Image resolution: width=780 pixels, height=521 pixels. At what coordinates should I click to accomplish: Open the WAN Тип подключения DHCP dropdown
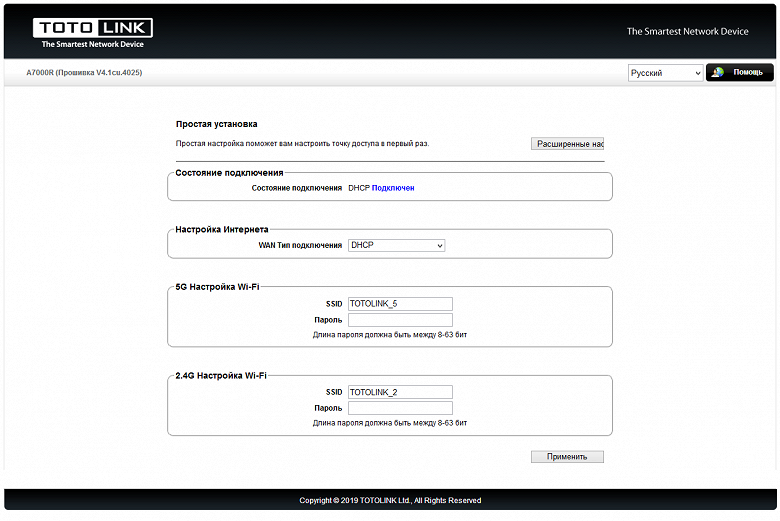(x=396, y=245)
